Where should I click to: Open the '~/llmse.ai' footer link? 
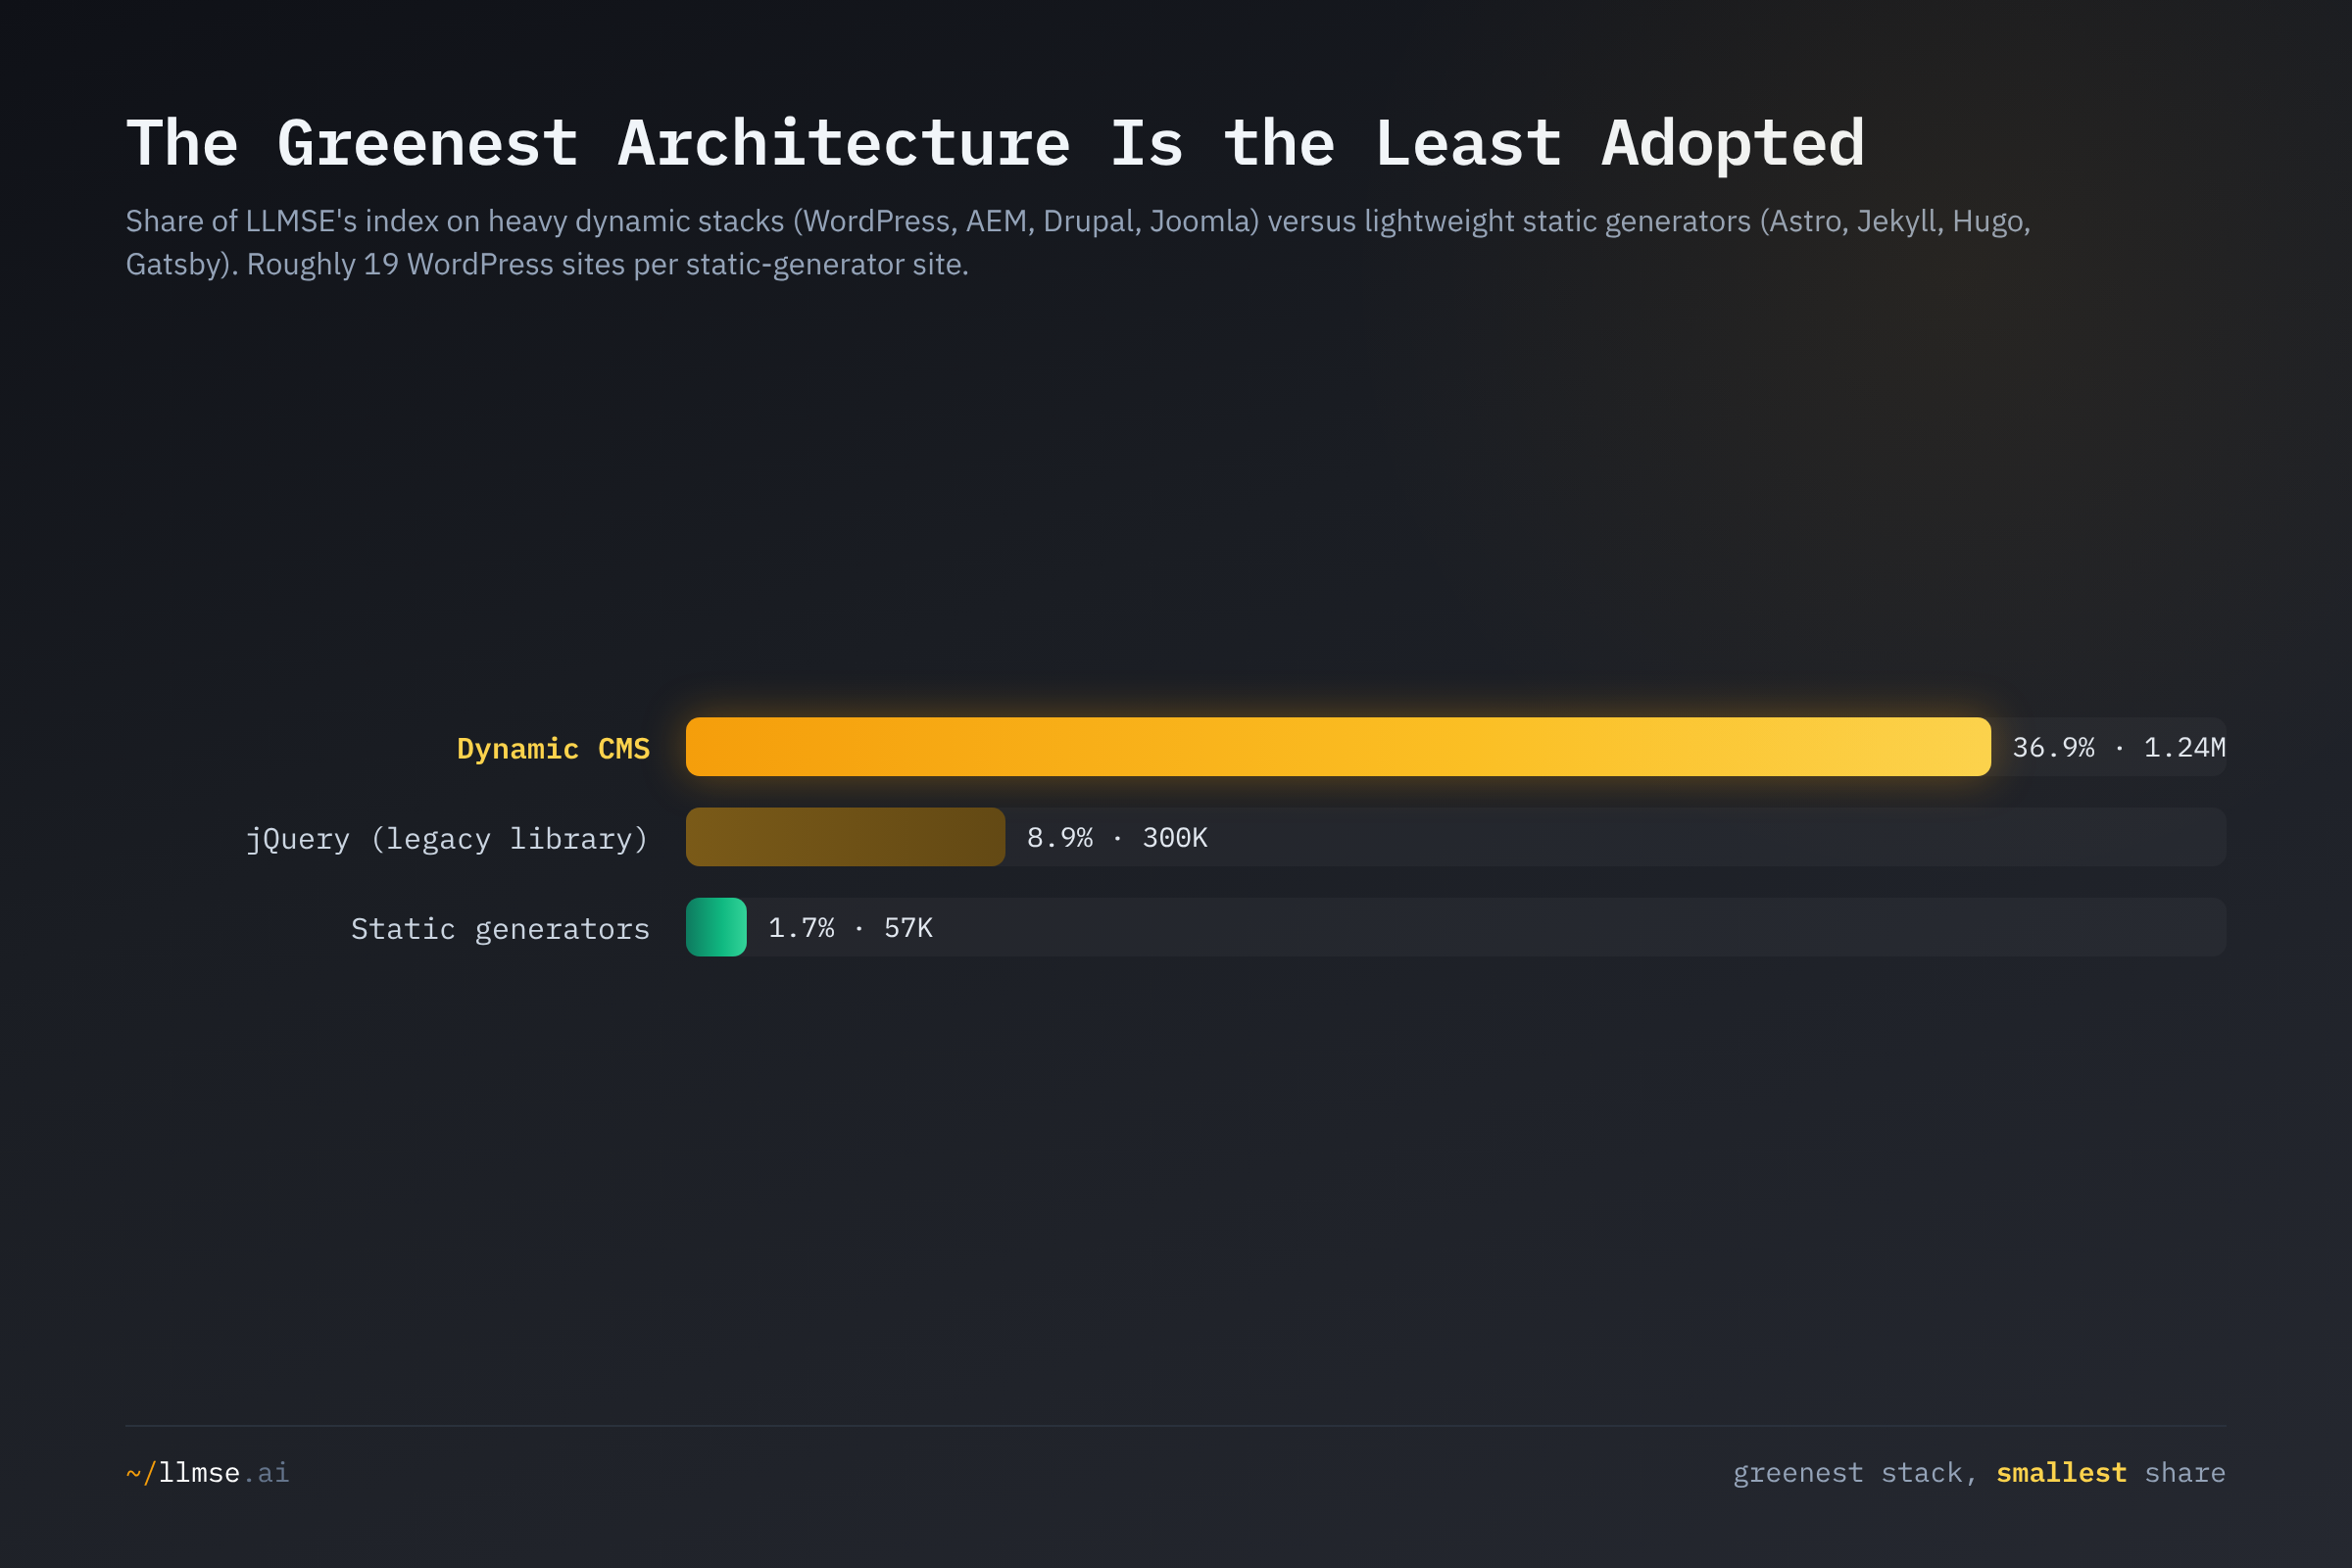coord(208,1472)
